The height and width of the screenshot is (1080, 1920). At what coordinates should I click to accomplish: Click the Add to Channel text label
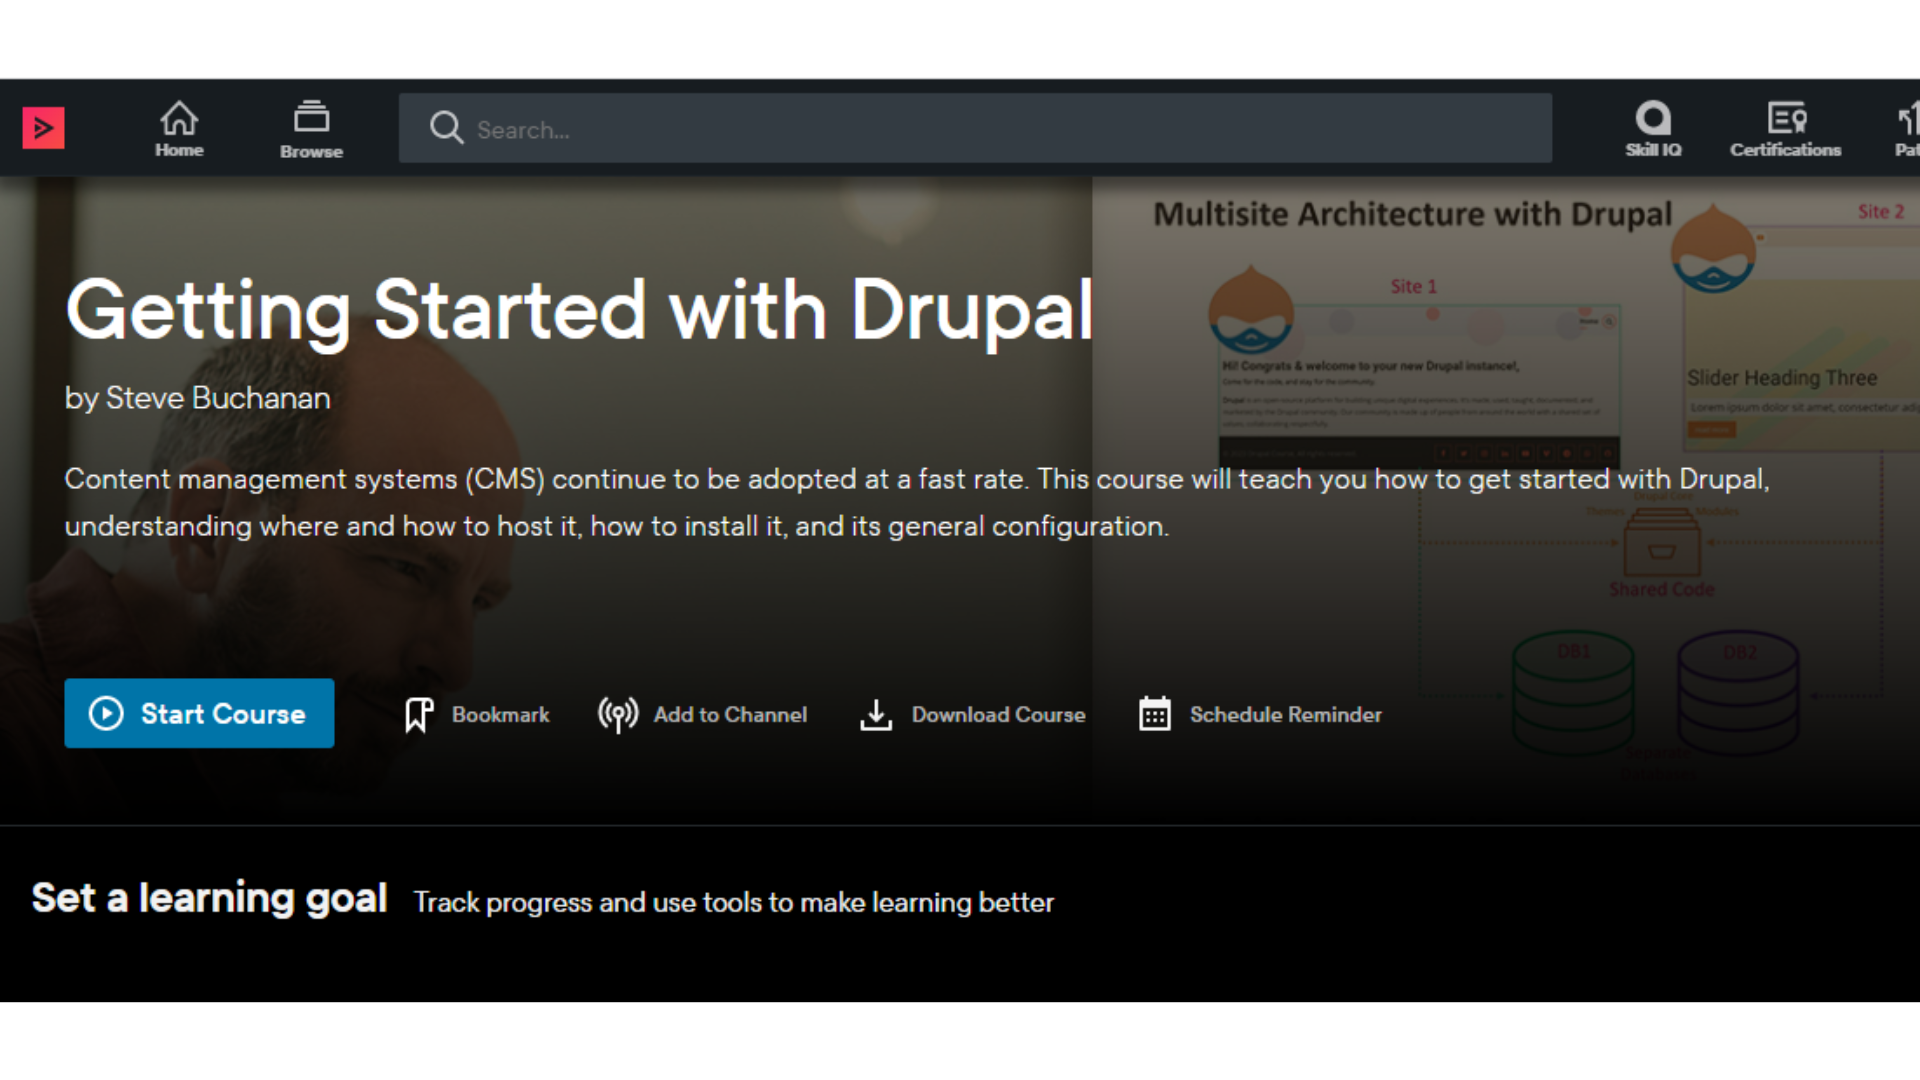pyautogui.click(x=731, y=713)
